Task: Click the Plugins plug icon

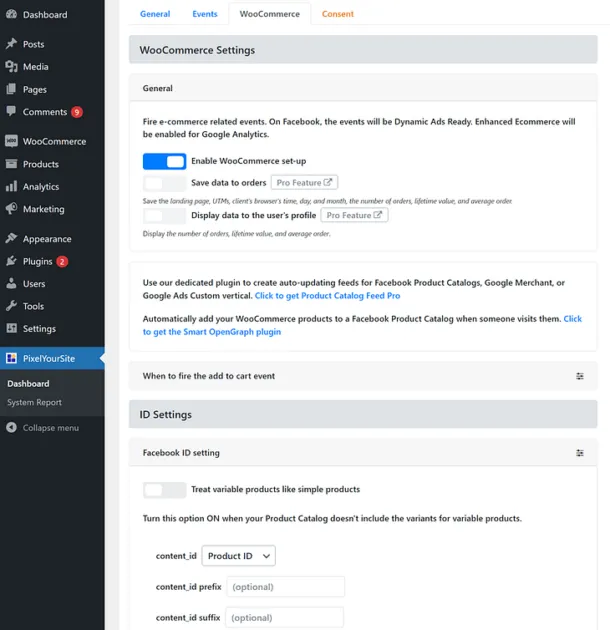Action: [11, 261]
